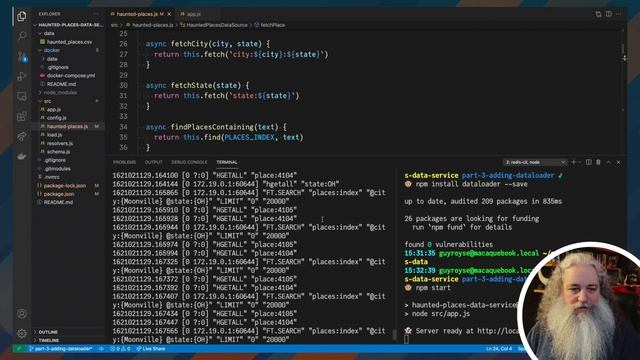Open app.js in the src folder

tap(53, 109)
